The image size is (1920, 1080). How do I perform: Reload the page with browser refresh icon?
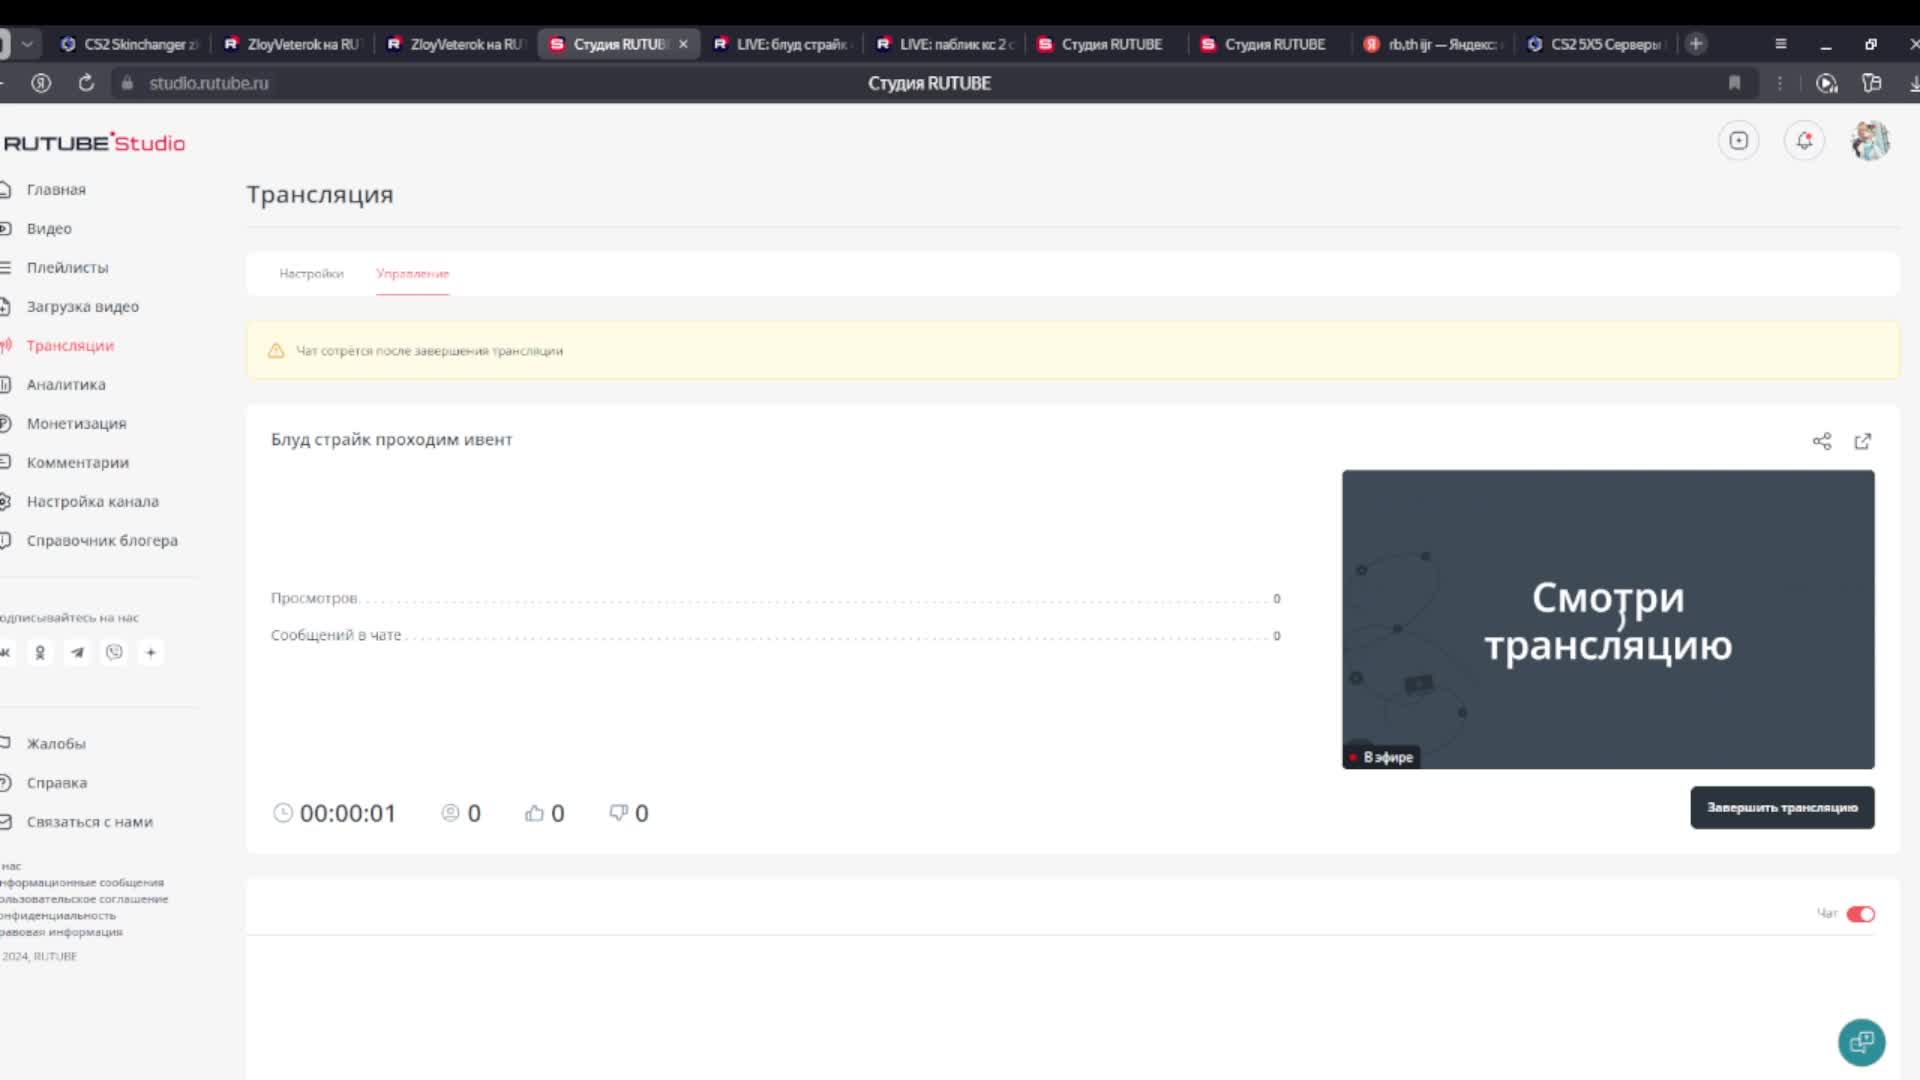86,83
